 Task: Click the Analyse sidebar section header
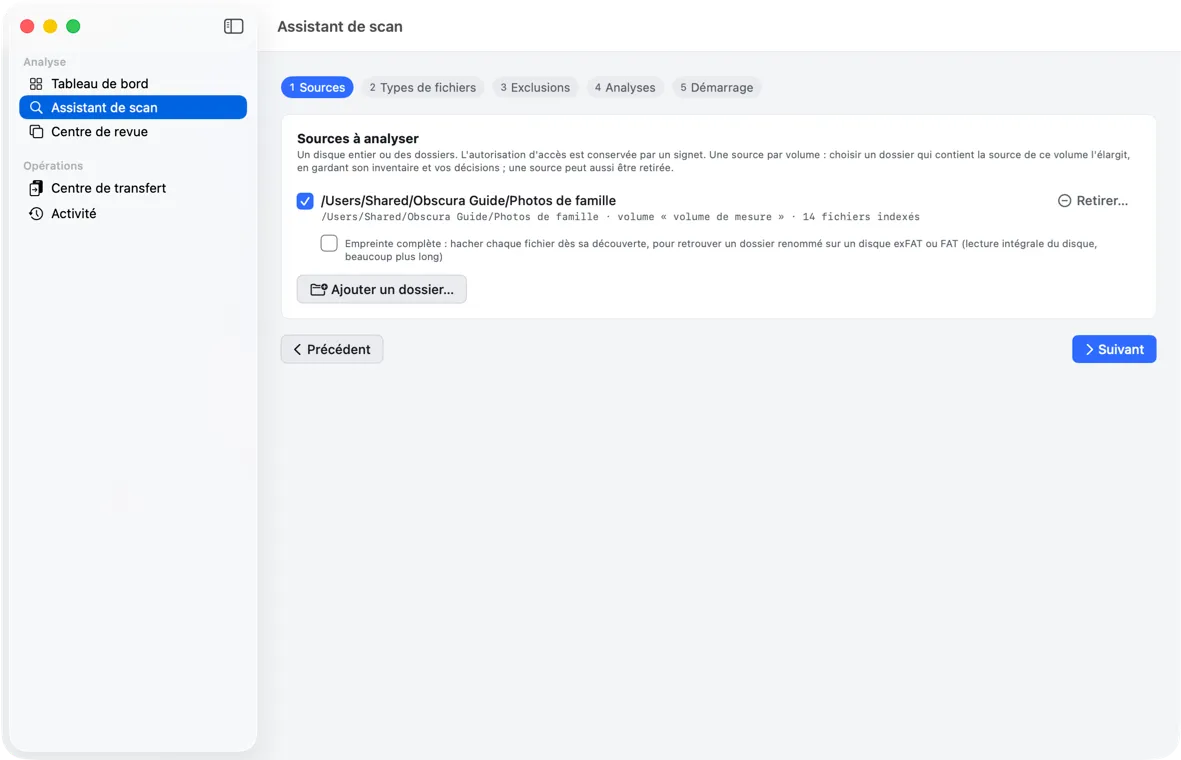tap(44, 62)
